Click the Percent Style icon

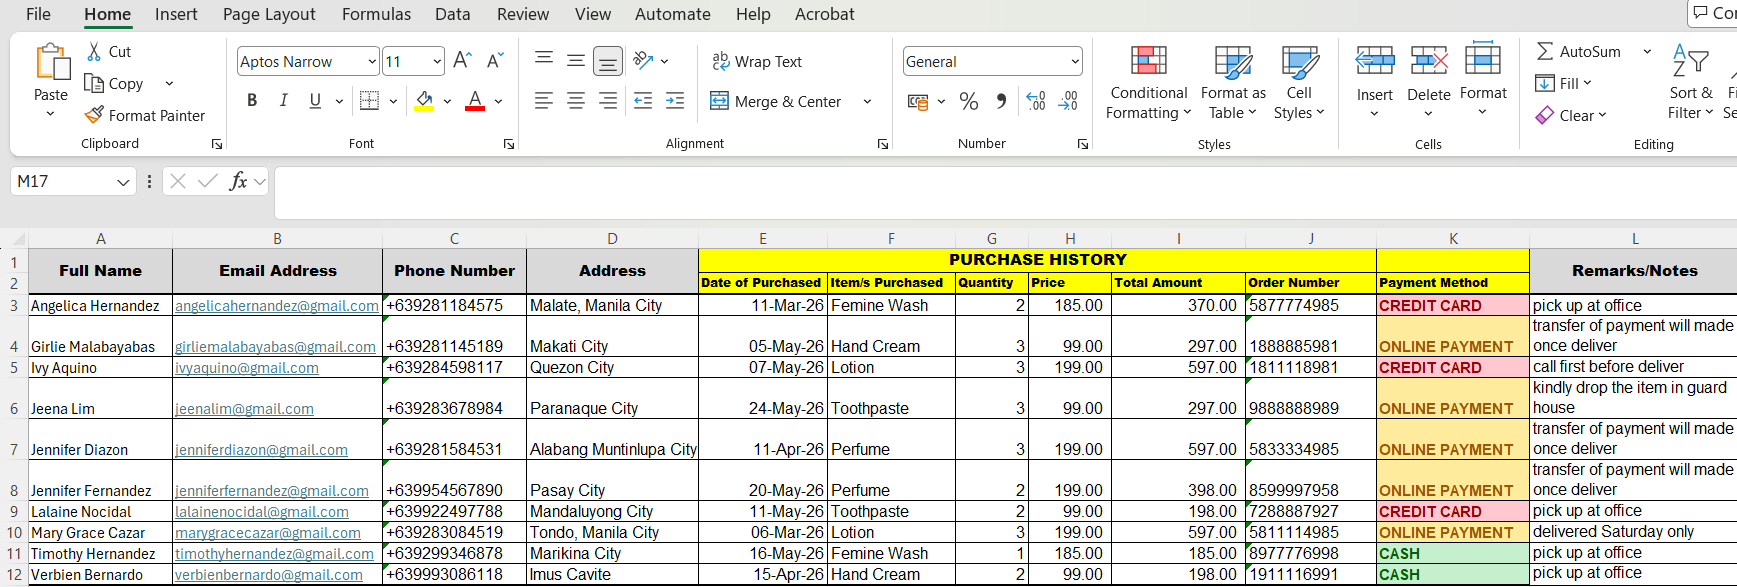click(x=969, y=101)
